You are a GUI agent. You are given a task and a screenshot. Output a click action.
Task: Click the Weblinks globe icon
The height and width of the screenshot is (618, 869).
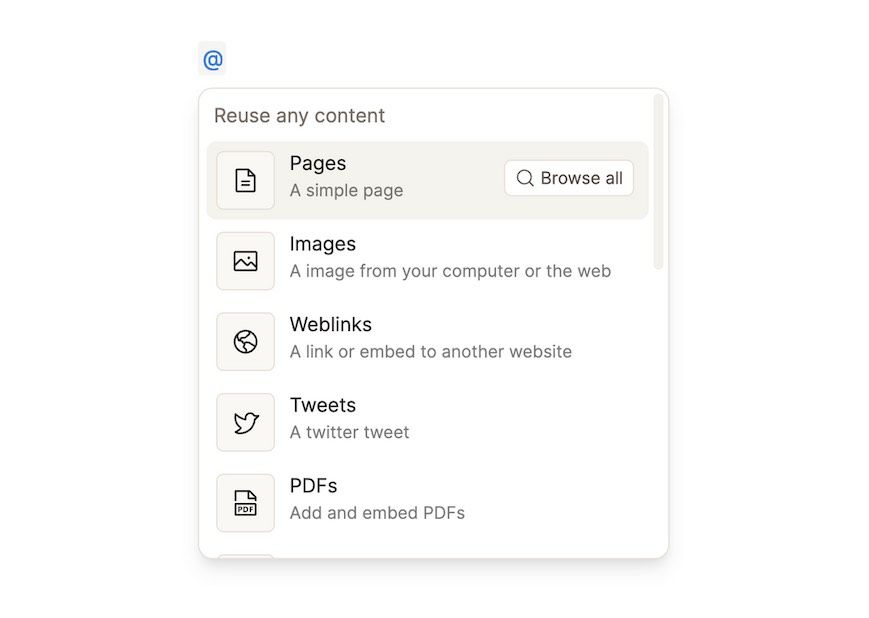click(x=245, y=342)
